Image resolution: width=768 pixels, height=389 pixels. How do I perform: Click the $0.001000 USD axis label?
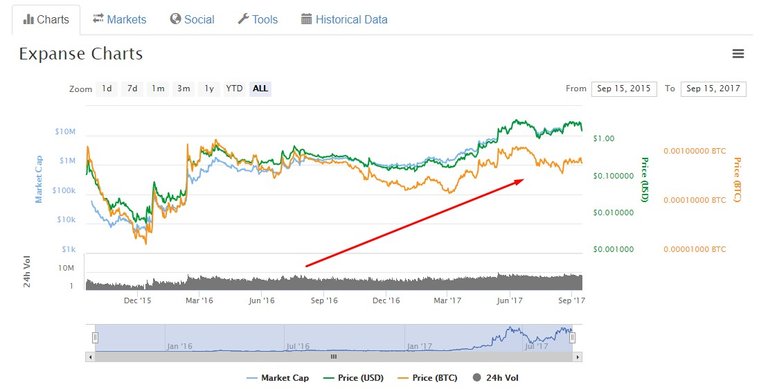click(x=613, y=249)
